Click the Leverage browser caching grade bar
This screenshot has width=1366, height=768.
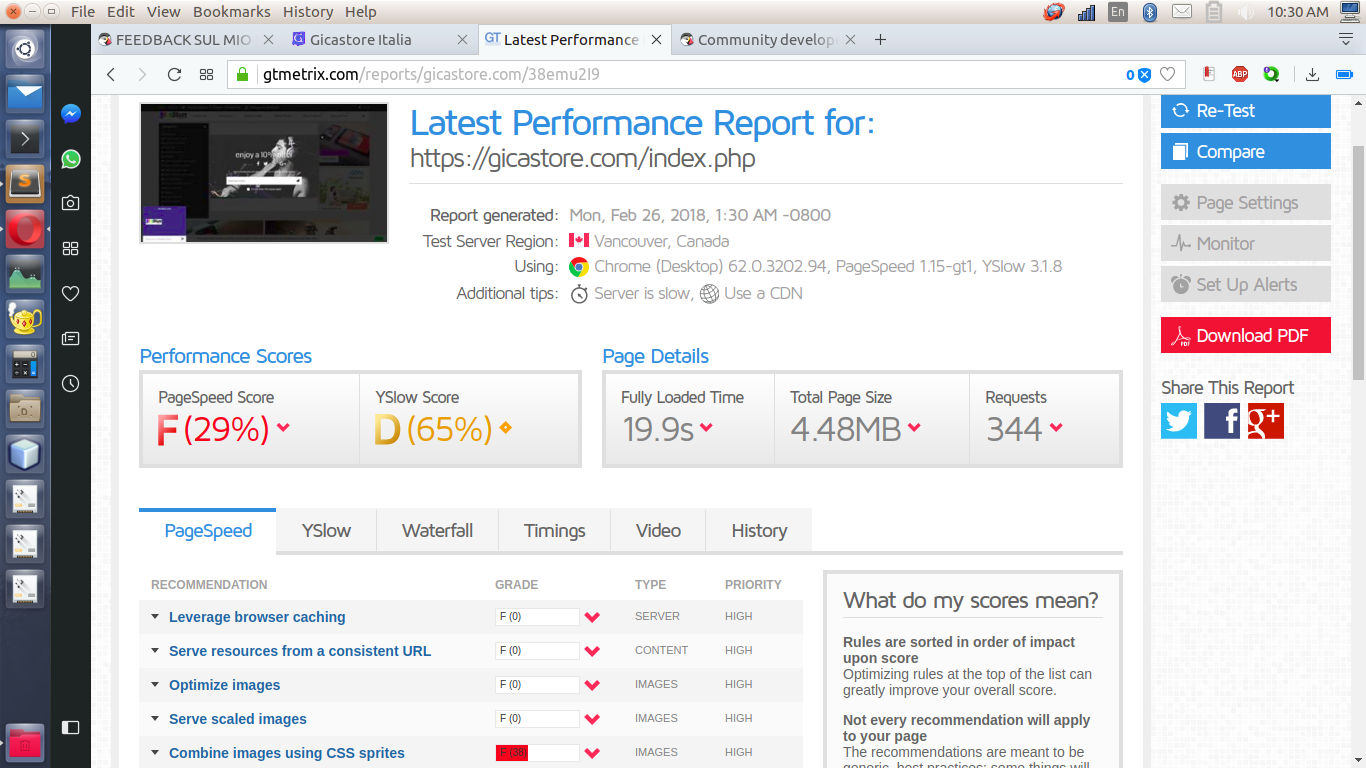[537, 617]
